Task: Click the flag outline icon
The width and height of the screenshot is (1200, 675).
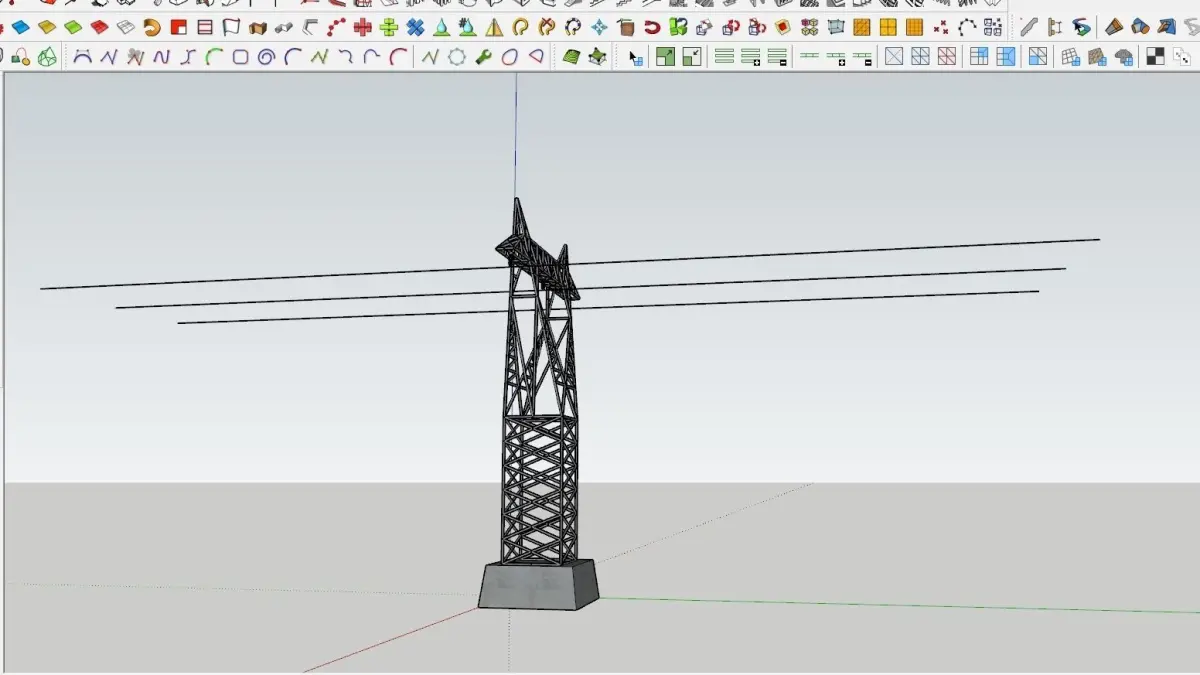Action: [231, 27]
